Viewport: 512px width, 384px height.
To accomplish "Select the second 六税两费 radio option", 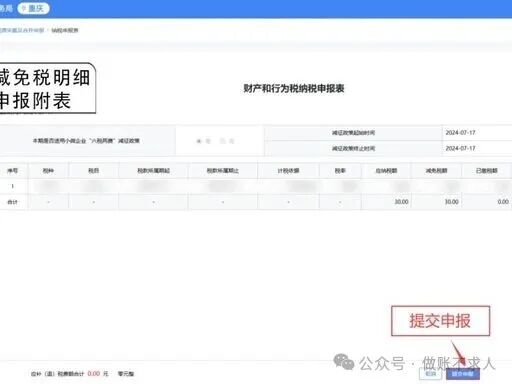I will 223,141.
